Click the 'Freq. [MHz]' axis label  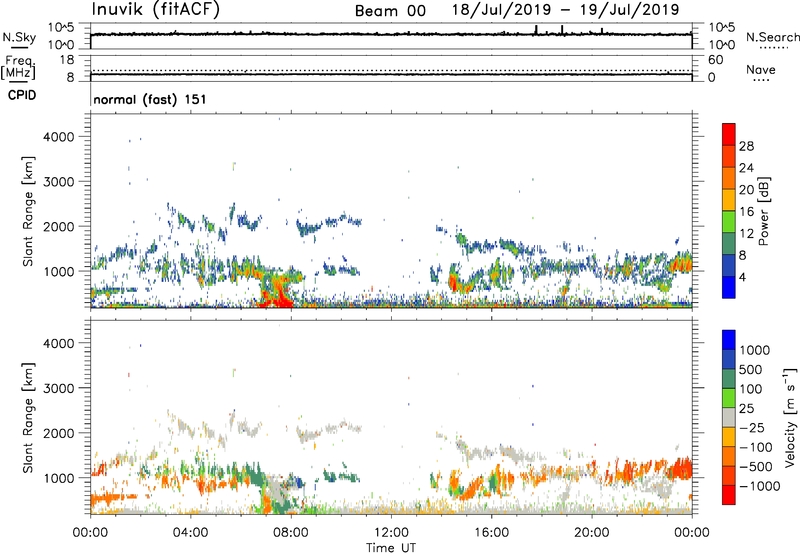[19, 68]
